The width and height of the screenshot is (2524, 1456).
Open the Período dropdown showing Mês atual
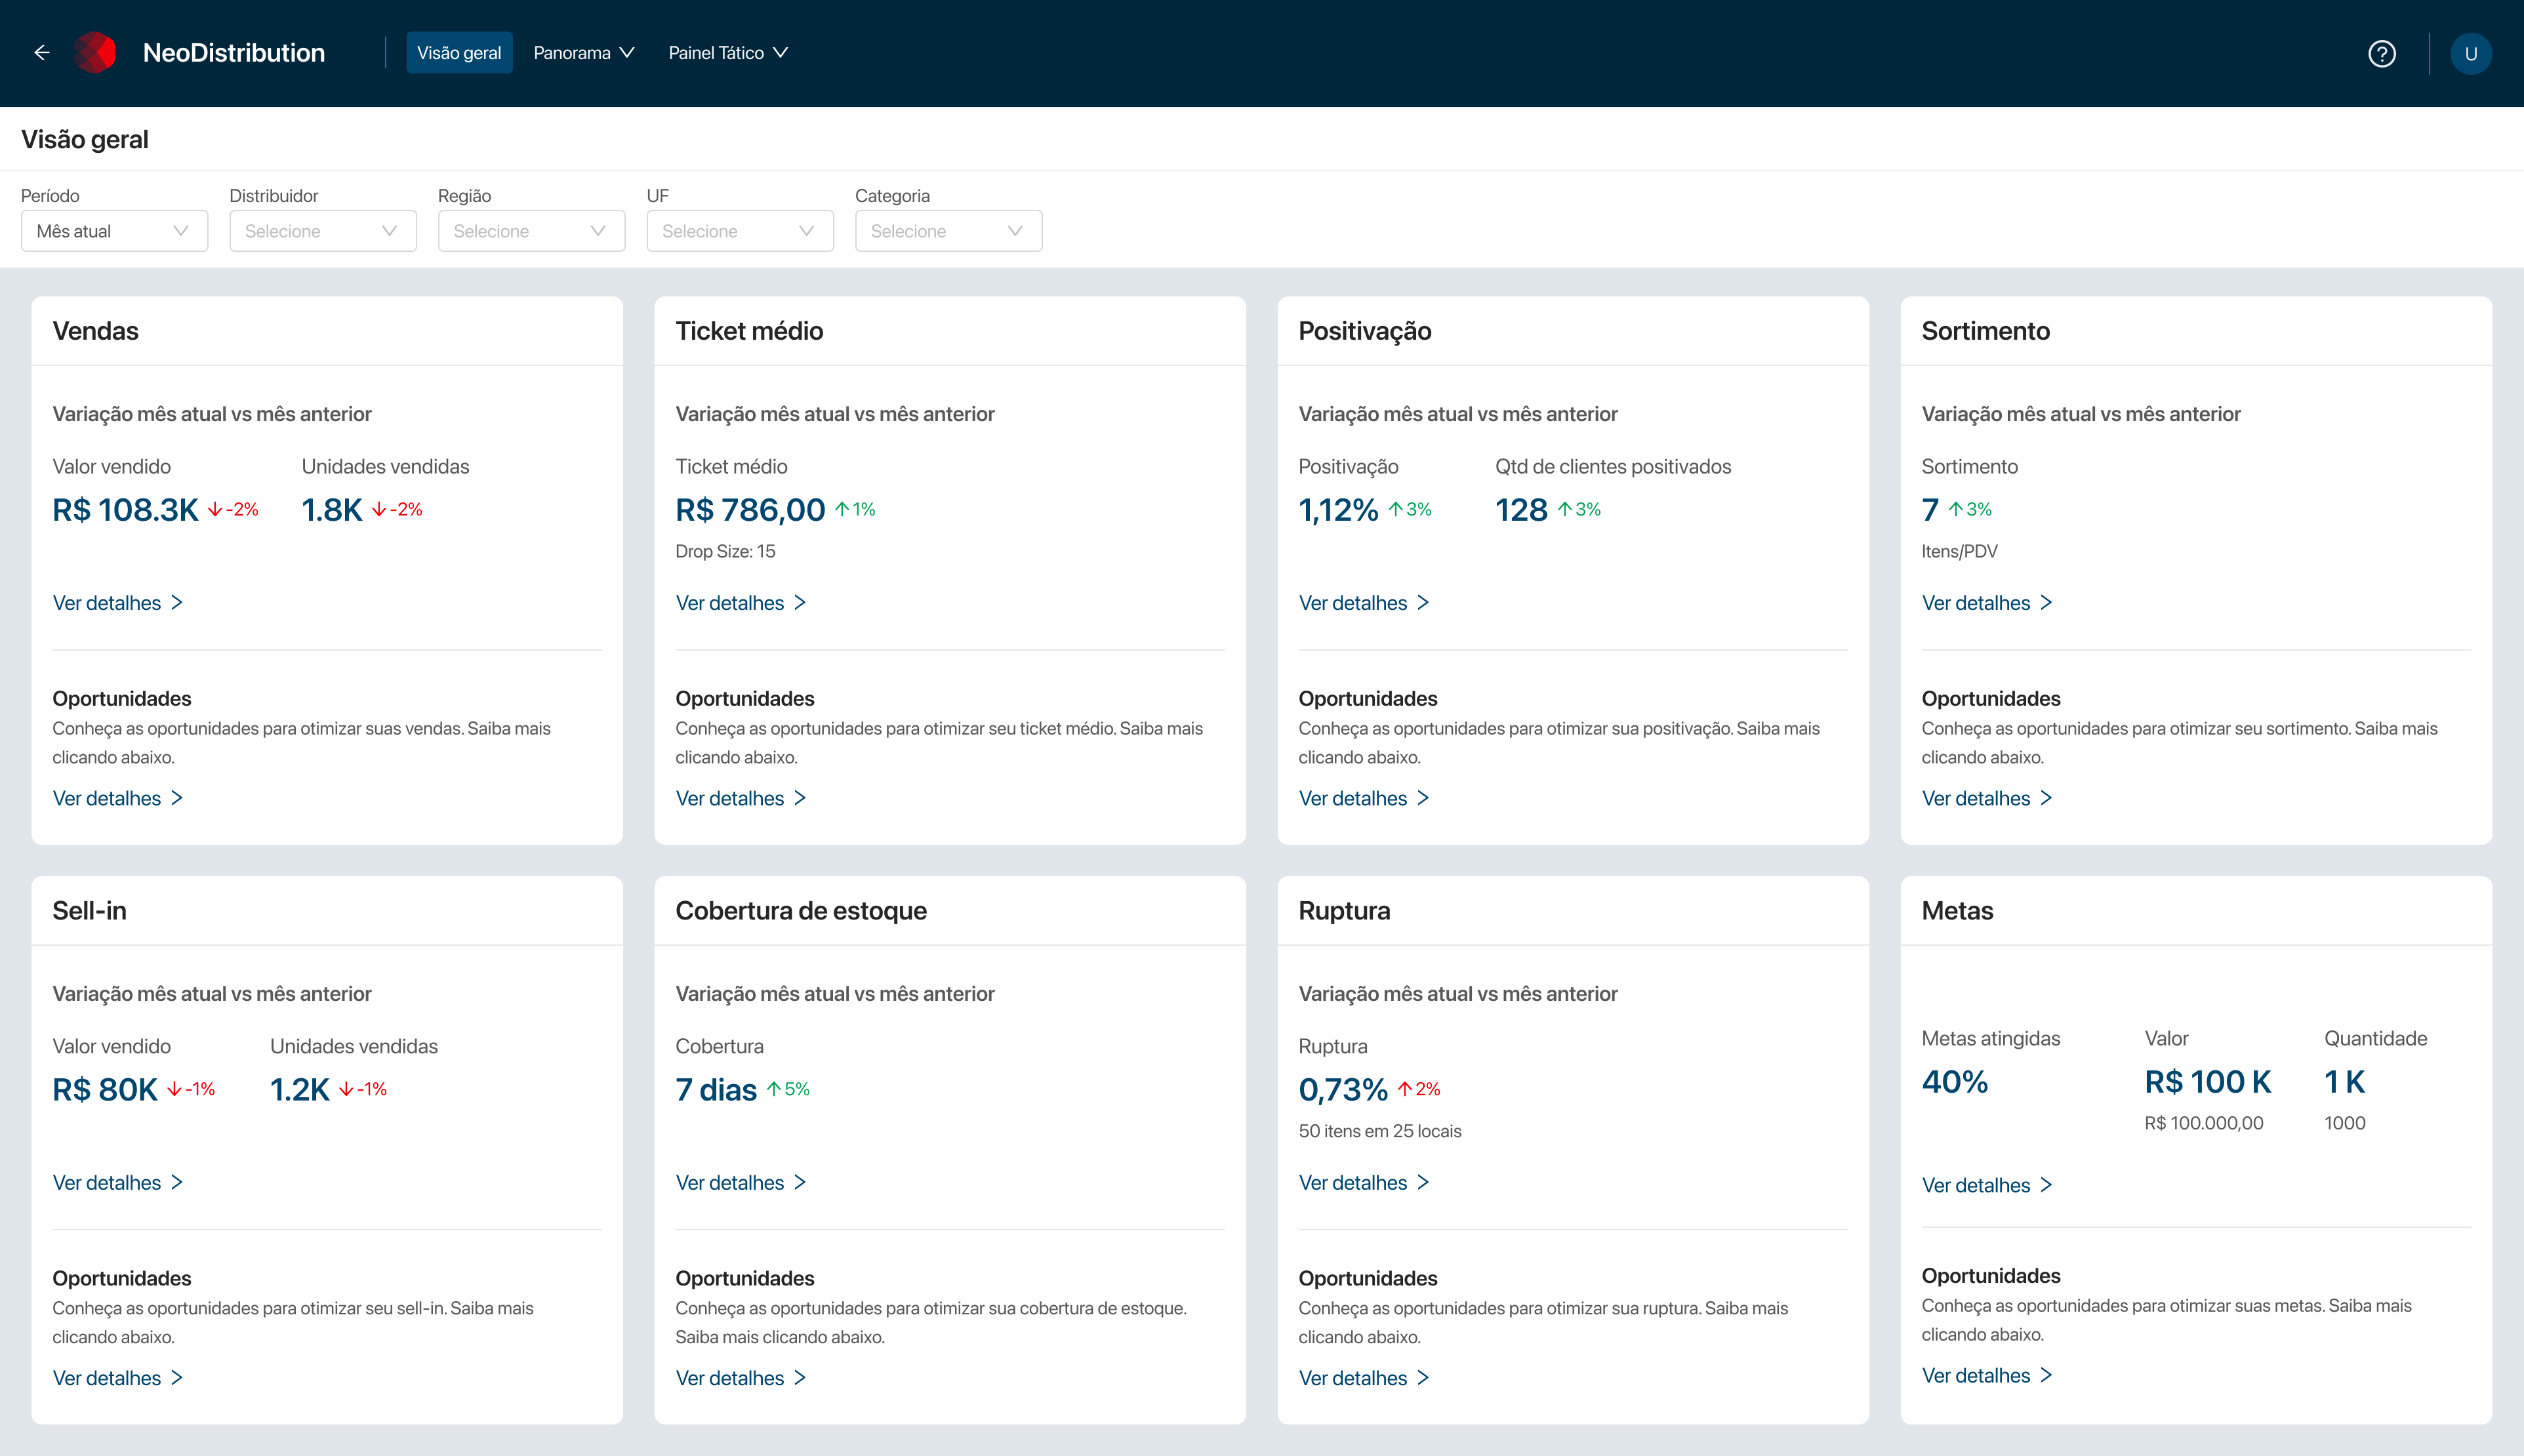click(114, 231)
